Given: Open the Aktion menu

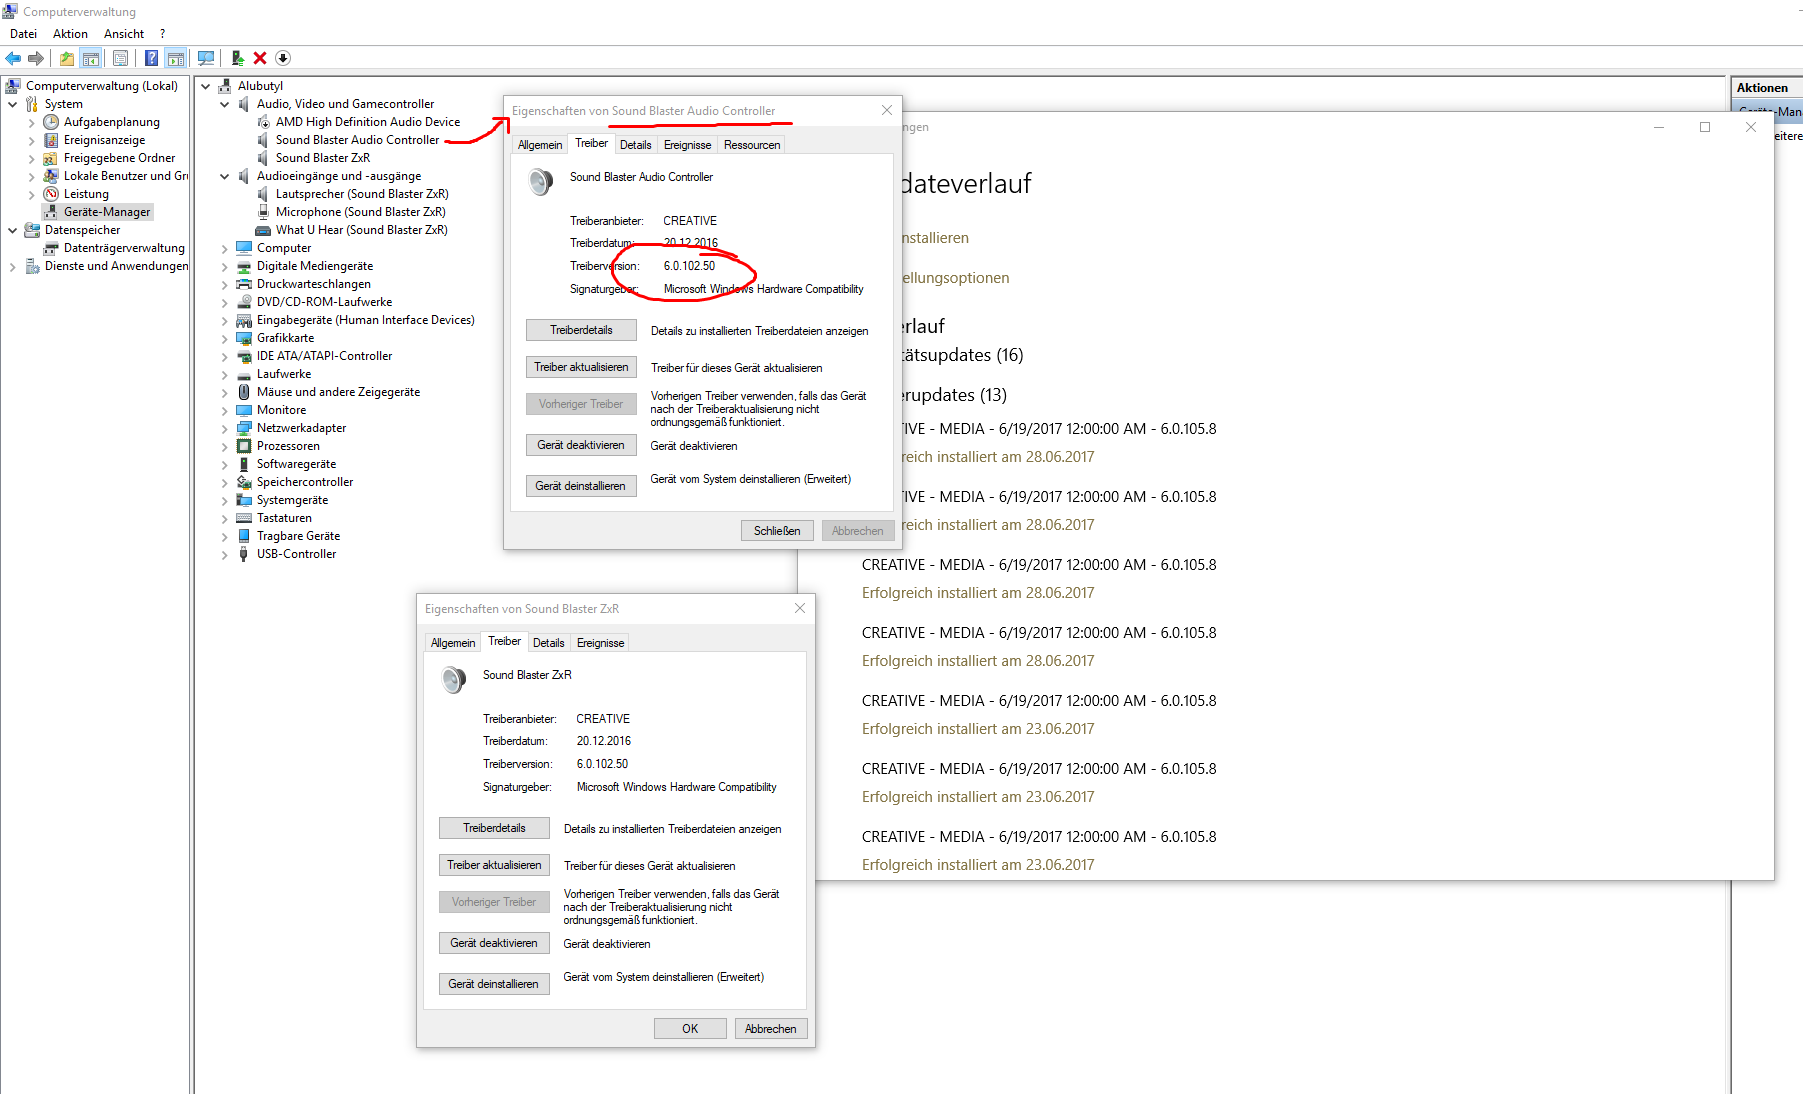Looking at the screenshot, I should [x=70, y=34].
